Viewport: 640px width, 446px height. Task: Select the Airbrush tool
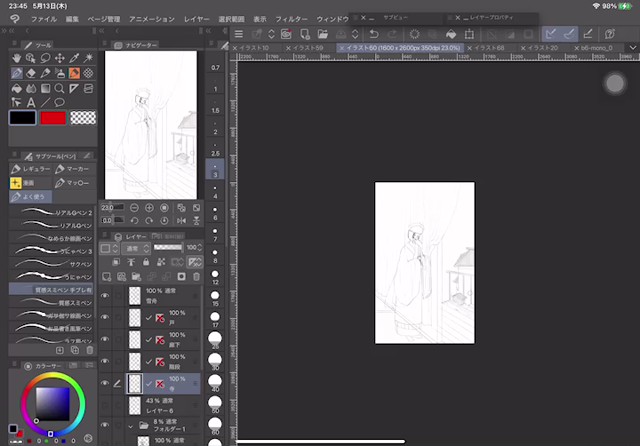click(60, 73)
